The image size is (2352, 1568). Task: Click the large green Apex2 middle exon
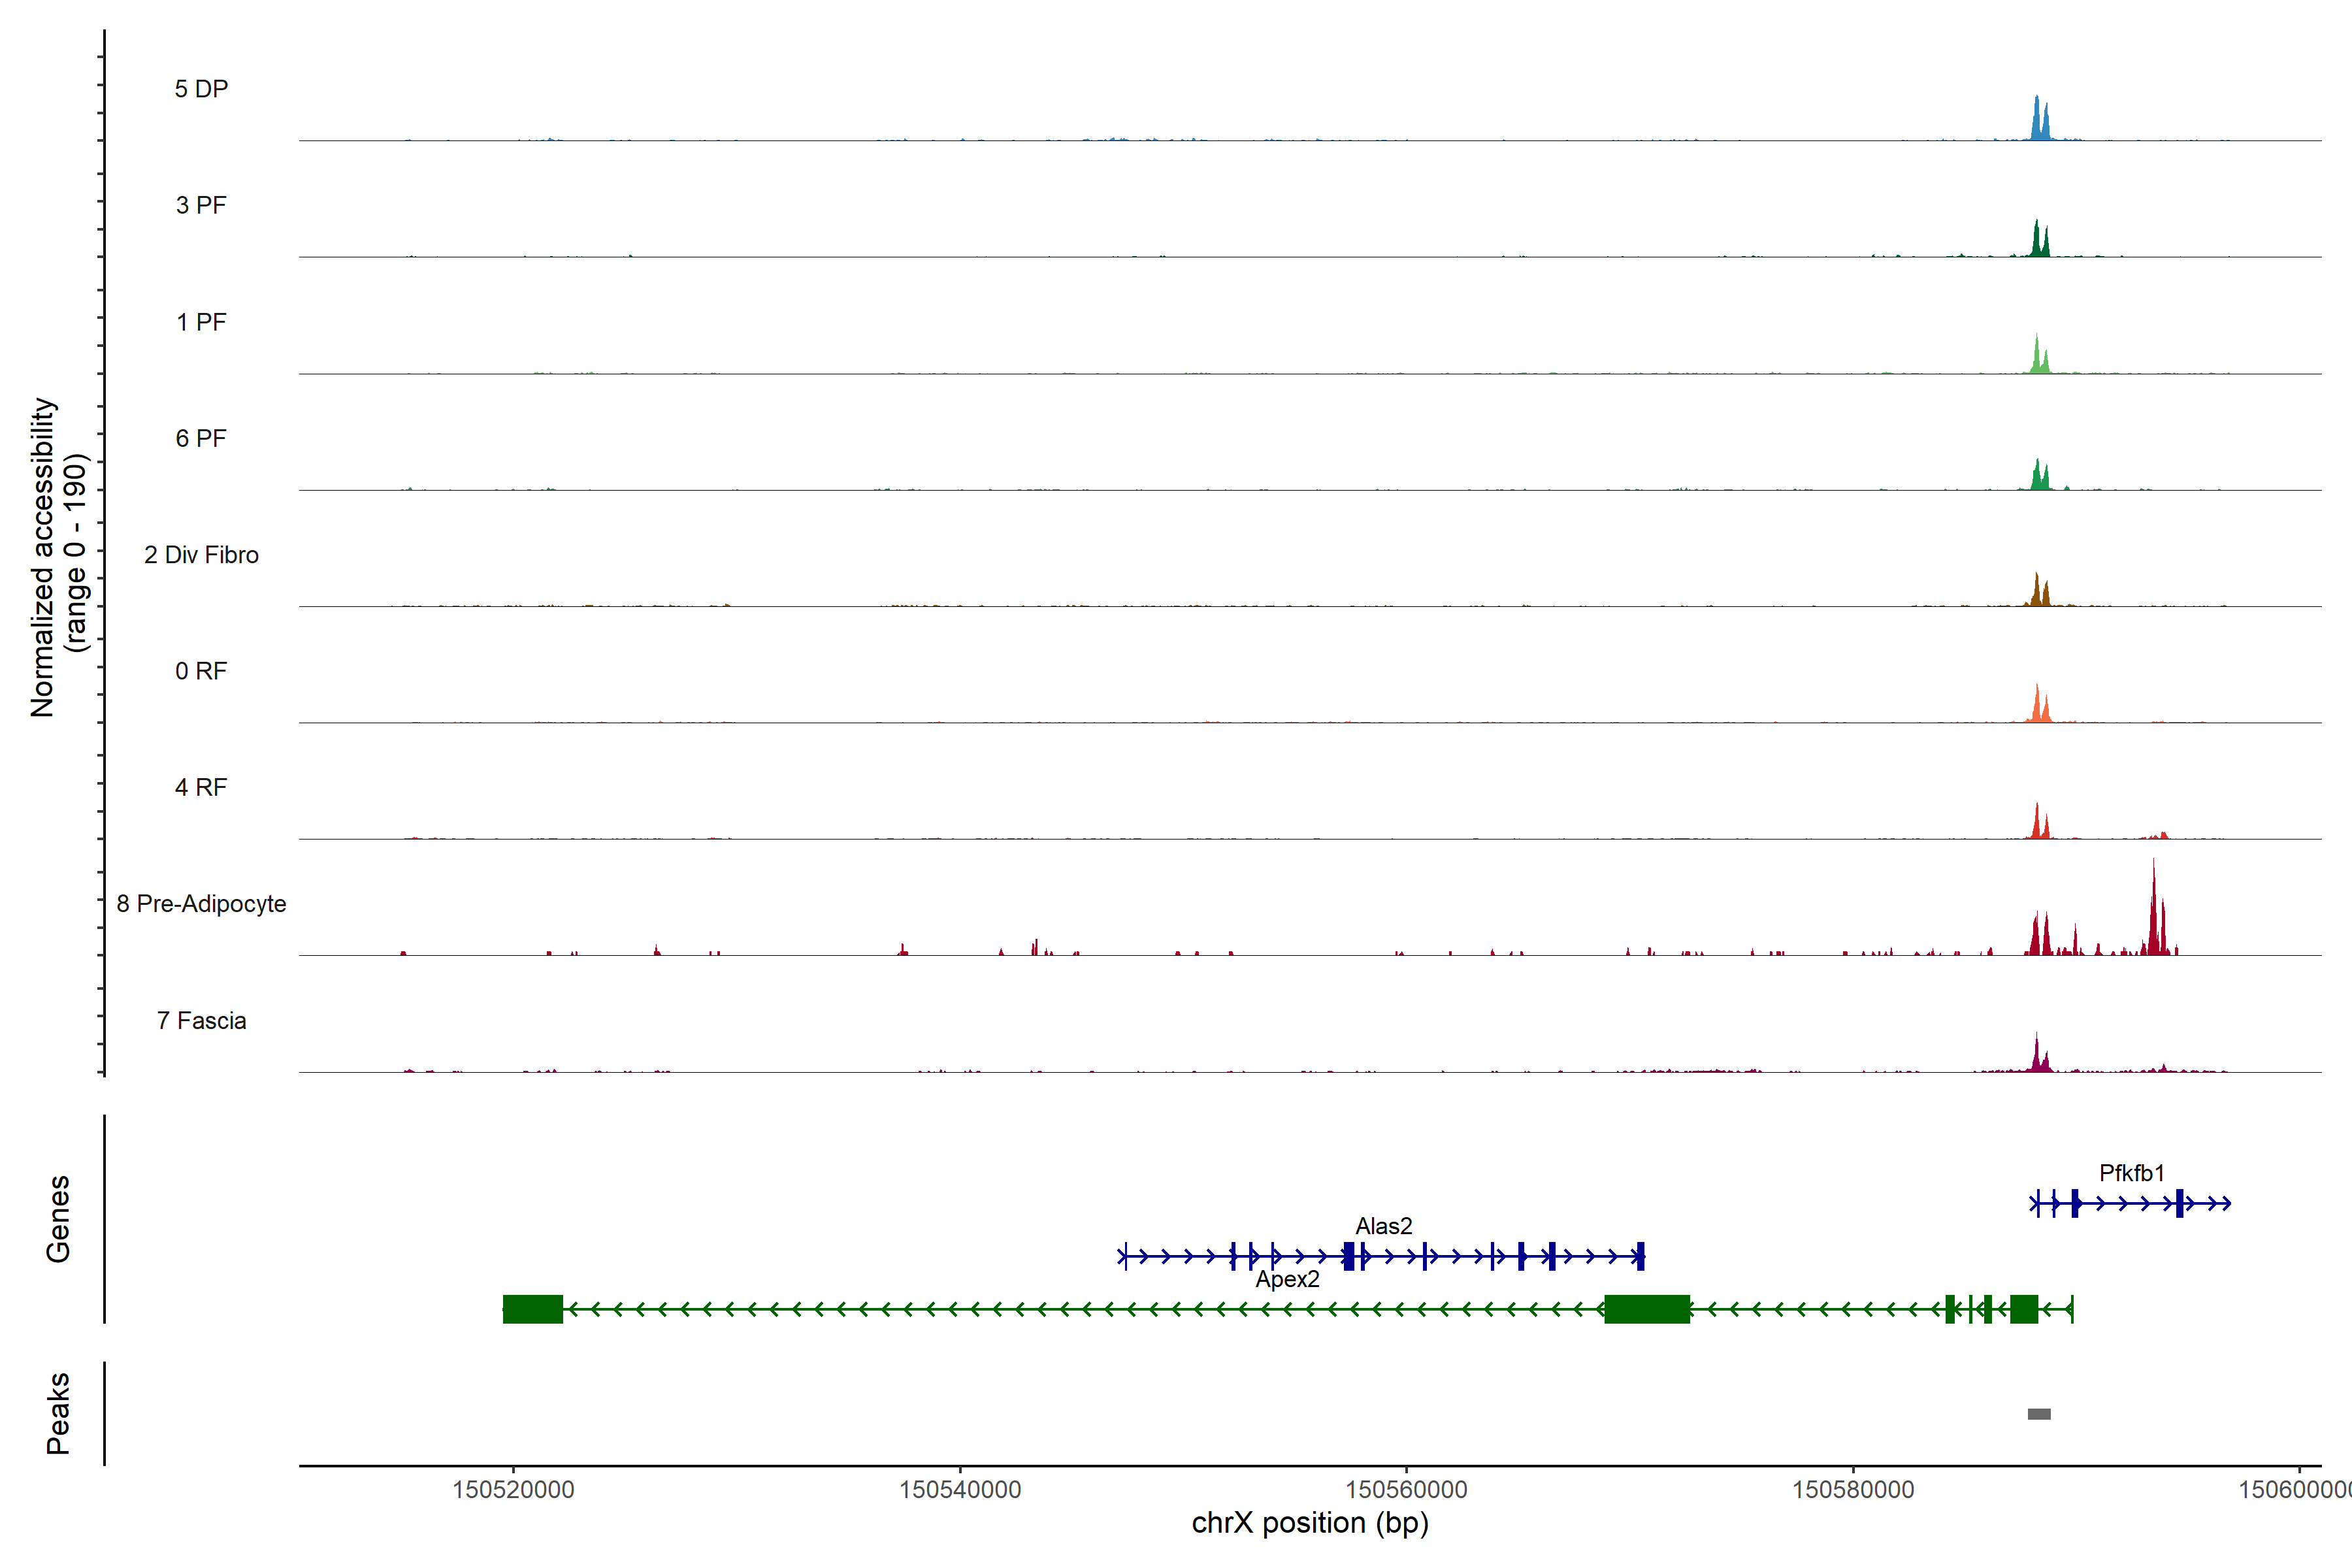[x=1647, y=1309]
